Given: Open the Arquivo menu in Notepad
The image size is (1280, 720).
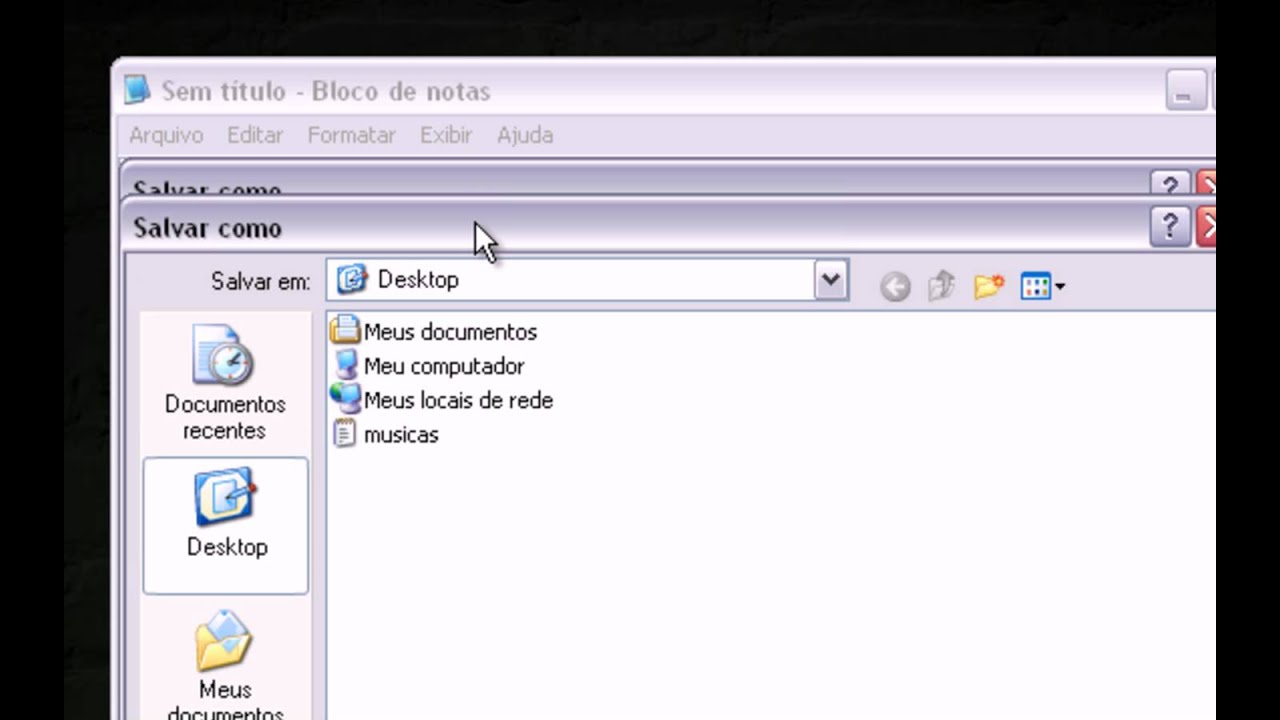Looking at the screenshot, I should point(166,135).
